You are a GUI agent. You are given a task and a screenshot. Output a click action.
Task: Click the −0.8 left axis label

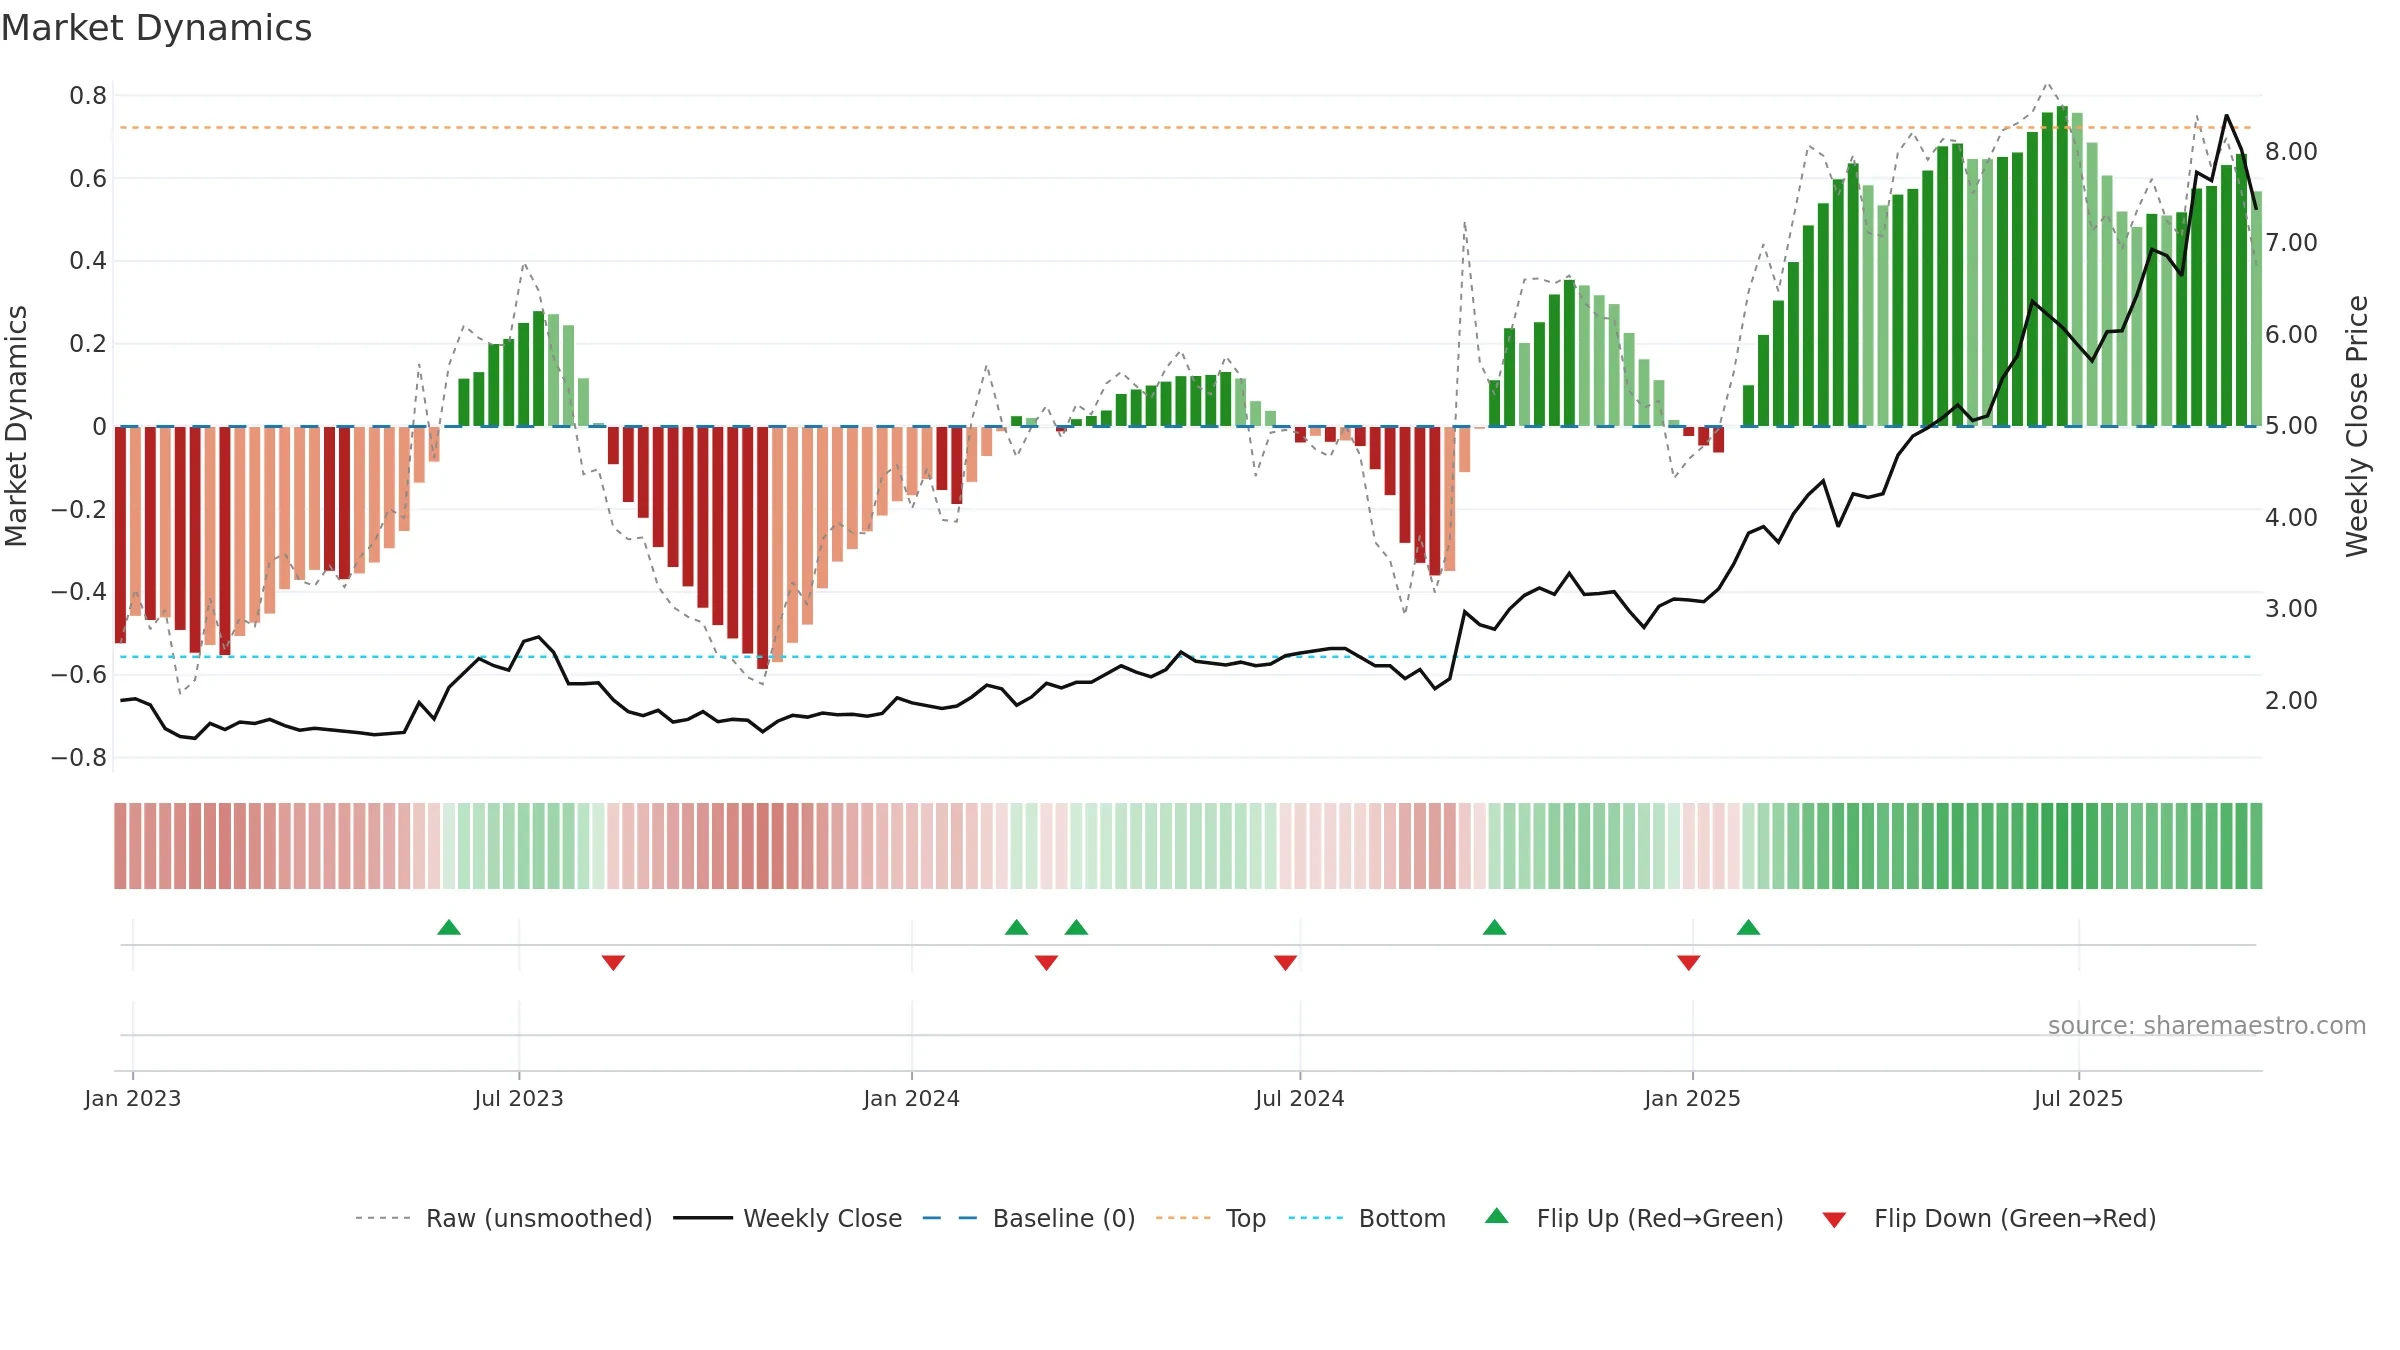pyautogui.click(x=79, y=758)
